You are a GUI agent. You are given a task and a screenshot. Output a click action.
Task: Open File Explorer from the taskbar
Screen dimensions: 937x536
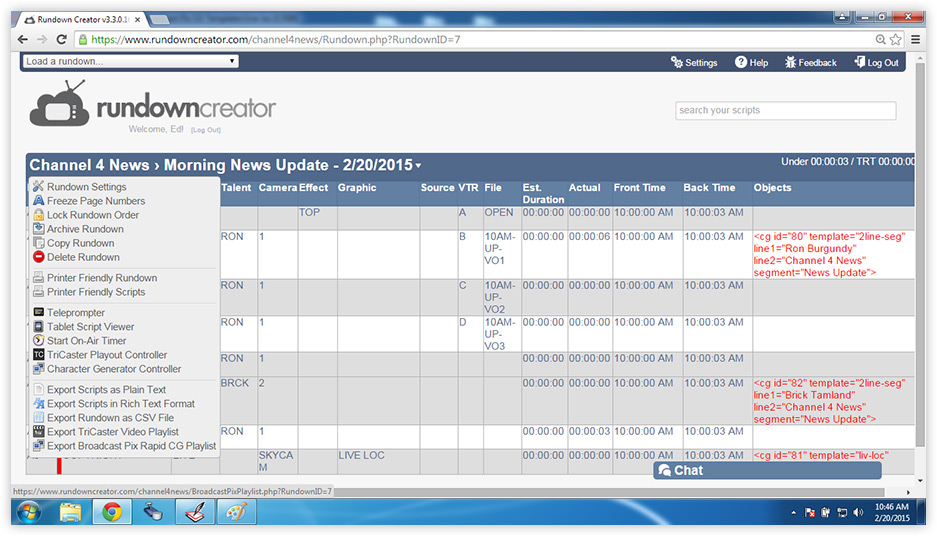(70, 512)
